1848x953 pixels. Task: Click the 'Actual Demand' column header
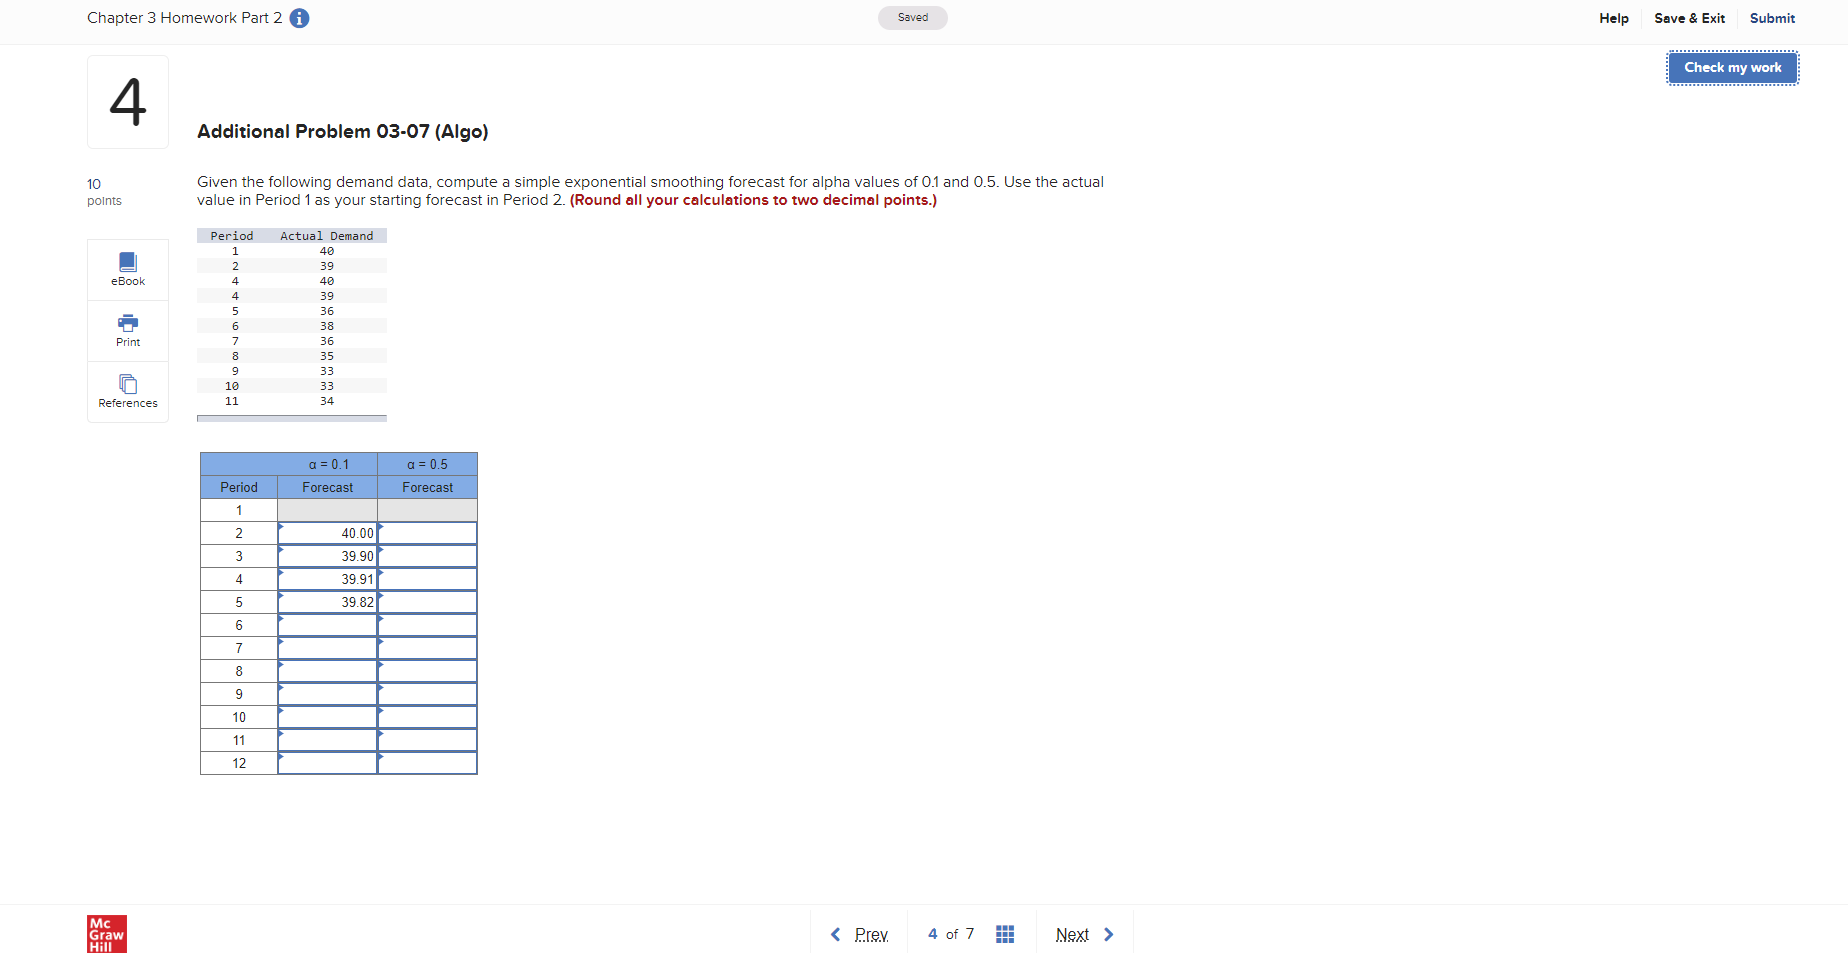(x=327, y=236)
